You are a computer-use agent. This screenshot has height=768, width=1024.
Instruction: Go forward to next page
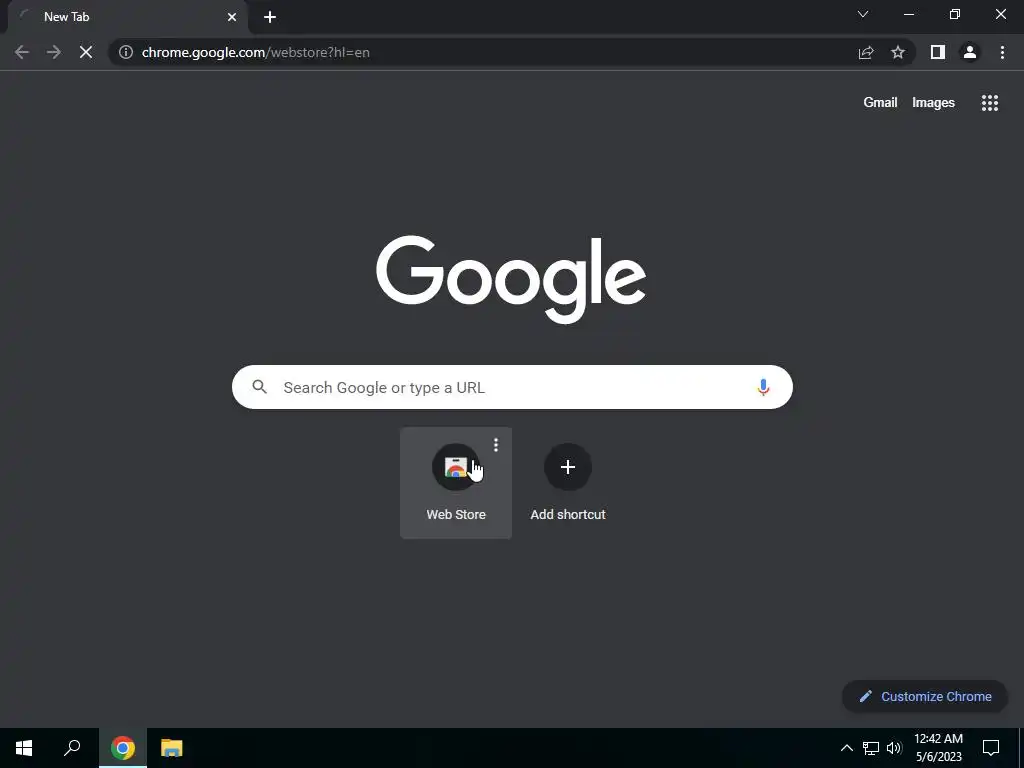(x=54, y=52)
